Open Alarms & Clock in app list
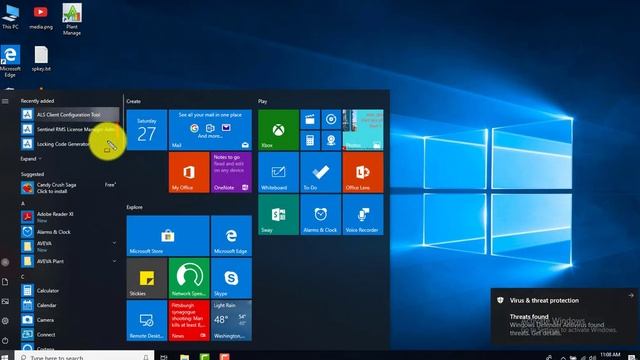640x360 pixels. coord(70,232)
